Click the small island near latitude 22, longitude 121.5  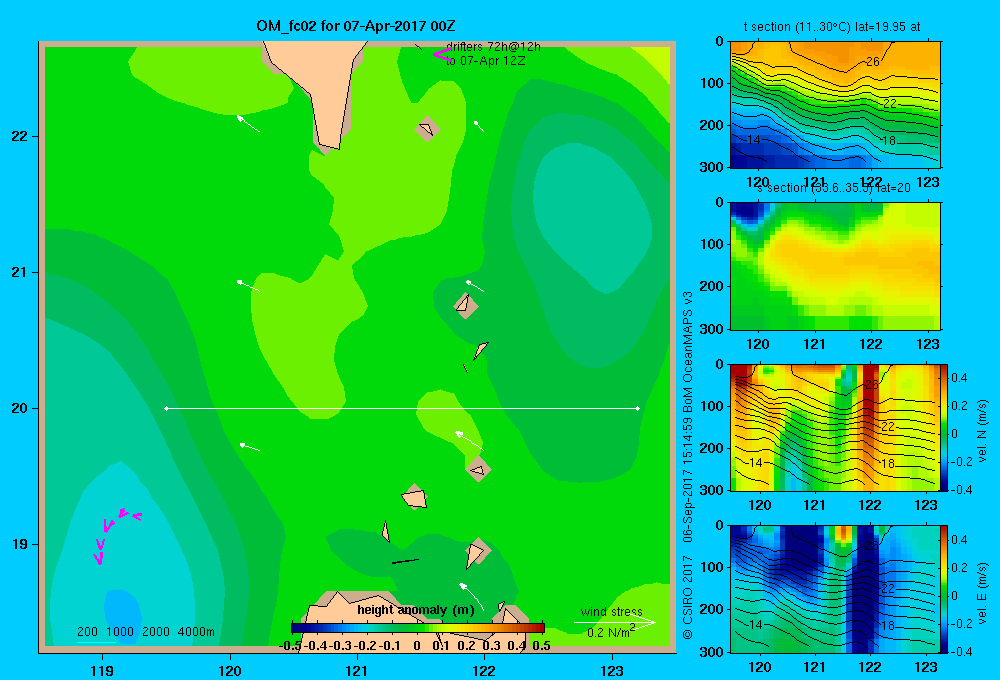click(427, 129)
